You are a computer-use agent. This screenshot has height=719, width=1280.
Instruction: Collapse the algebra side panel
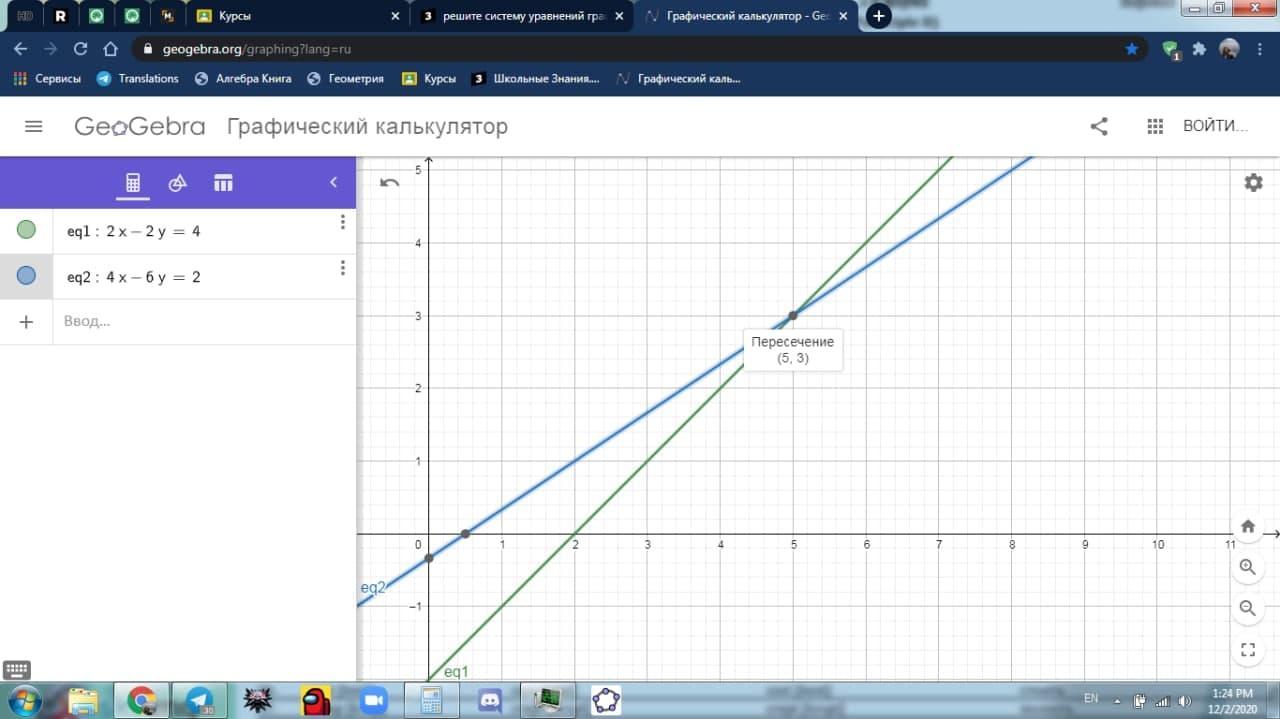point(334,182)
